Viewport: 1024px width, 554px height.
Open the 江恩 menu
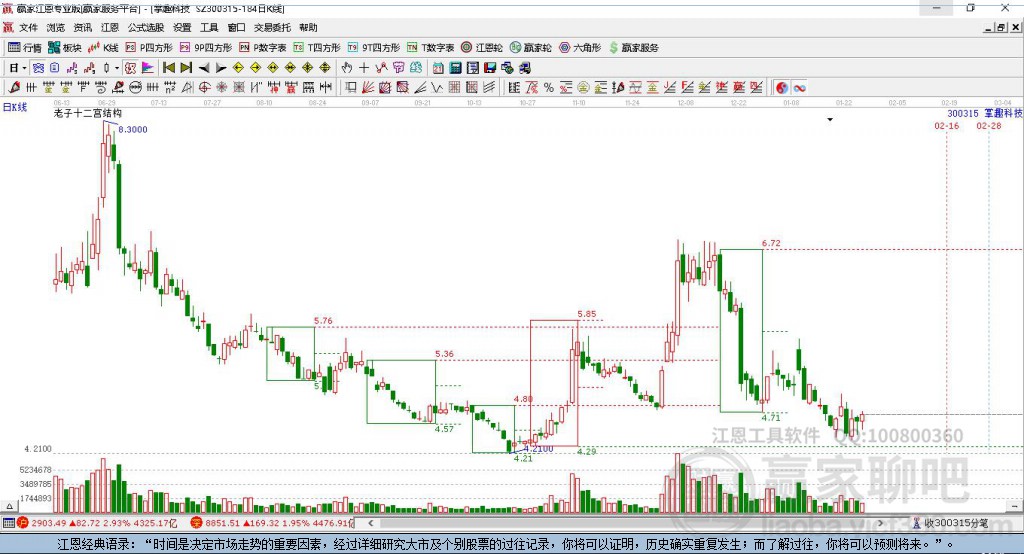tap(110, 27)
